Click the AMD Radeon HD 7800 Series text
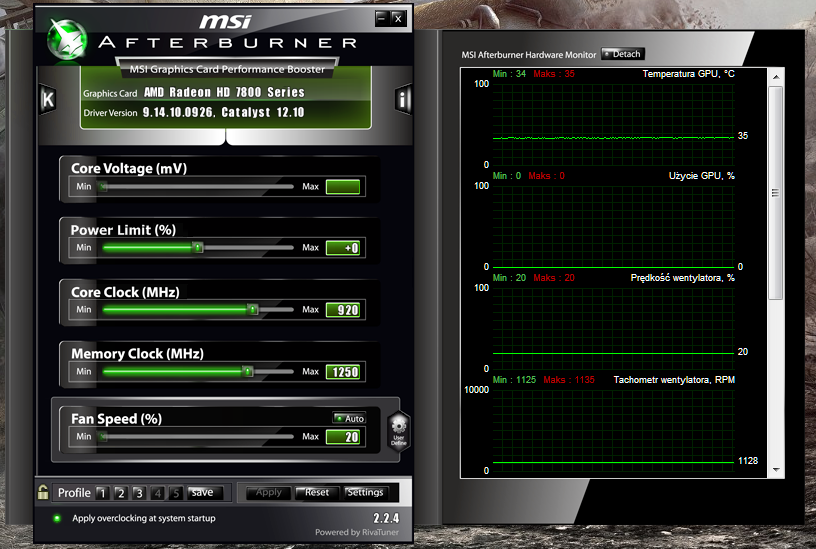816x549 pixels. pyautogui.click(x=224, y=93)
